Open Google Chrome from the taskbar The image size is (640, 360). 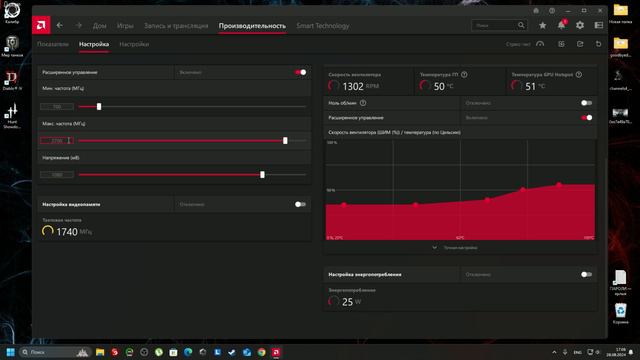click(x=261, y=352)
